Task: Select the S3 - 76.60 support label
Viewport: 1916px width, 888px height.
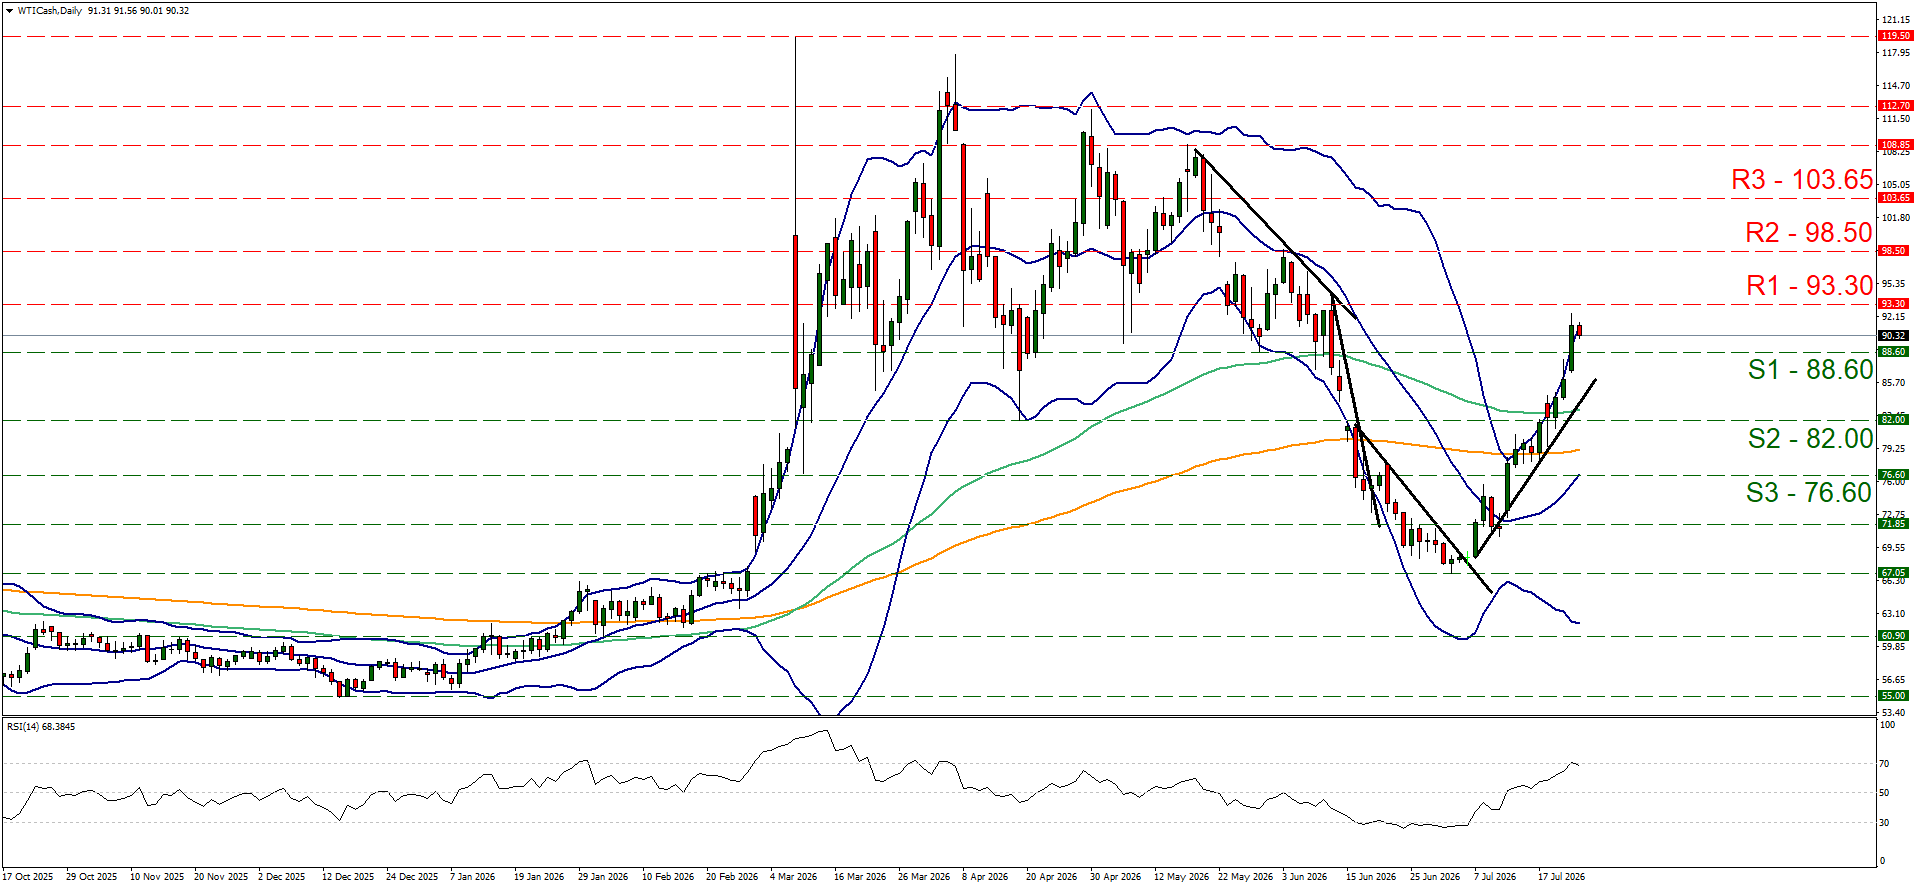Action: coord(1809,493)
